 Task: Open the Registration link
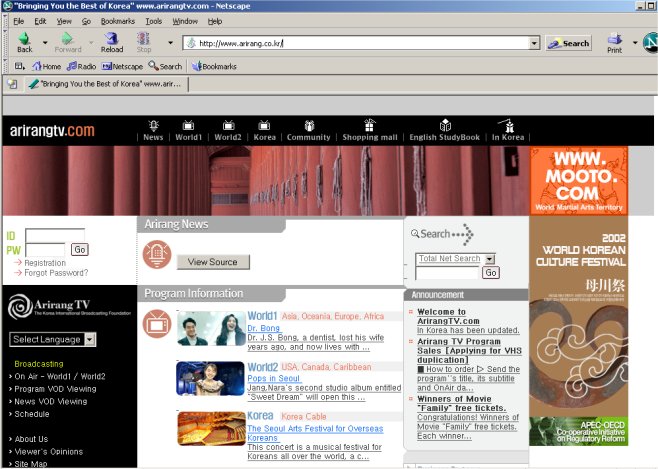coord(45,263)
